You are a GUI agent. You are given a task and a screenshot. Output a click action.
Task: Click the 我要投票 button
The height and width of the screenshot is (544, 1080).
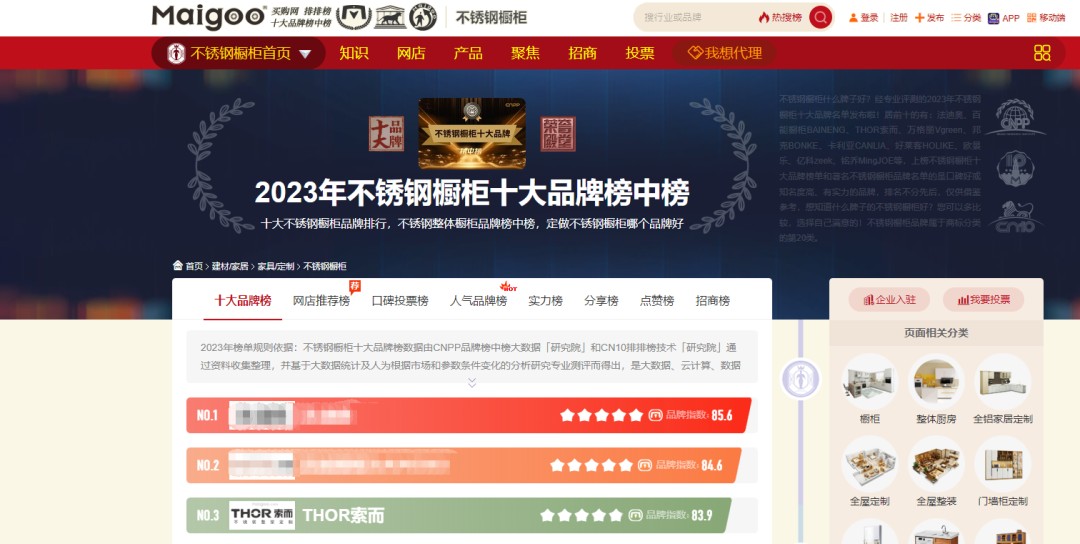coord(984,300)
